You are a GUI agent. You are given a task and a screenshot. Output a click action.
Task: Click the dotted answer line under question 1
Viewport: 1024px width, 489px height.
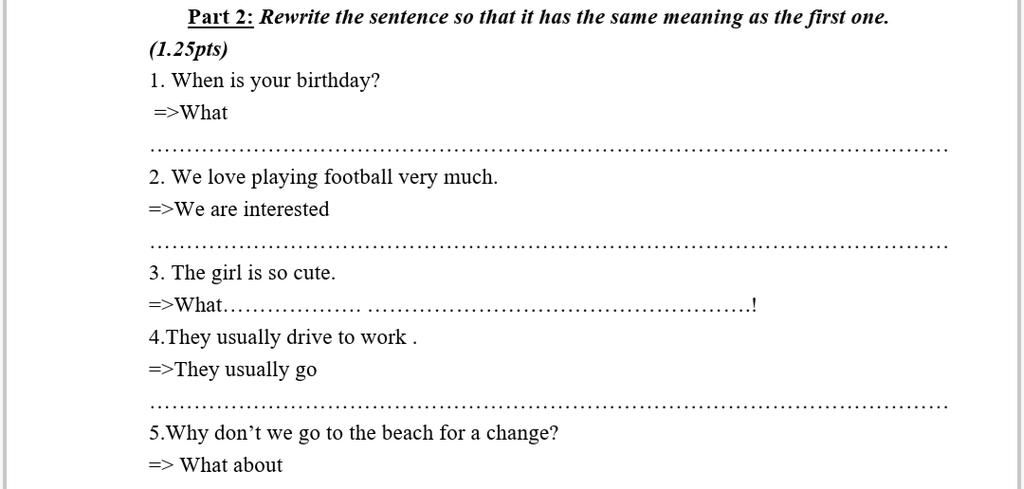[x=549, y=150]
